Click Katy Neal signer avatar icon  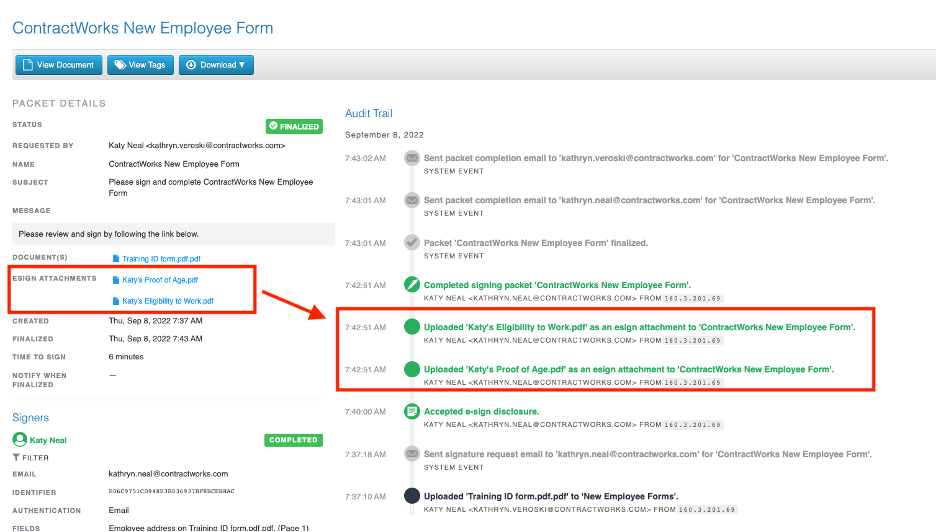pyautogui.click(x=20, y=439)
